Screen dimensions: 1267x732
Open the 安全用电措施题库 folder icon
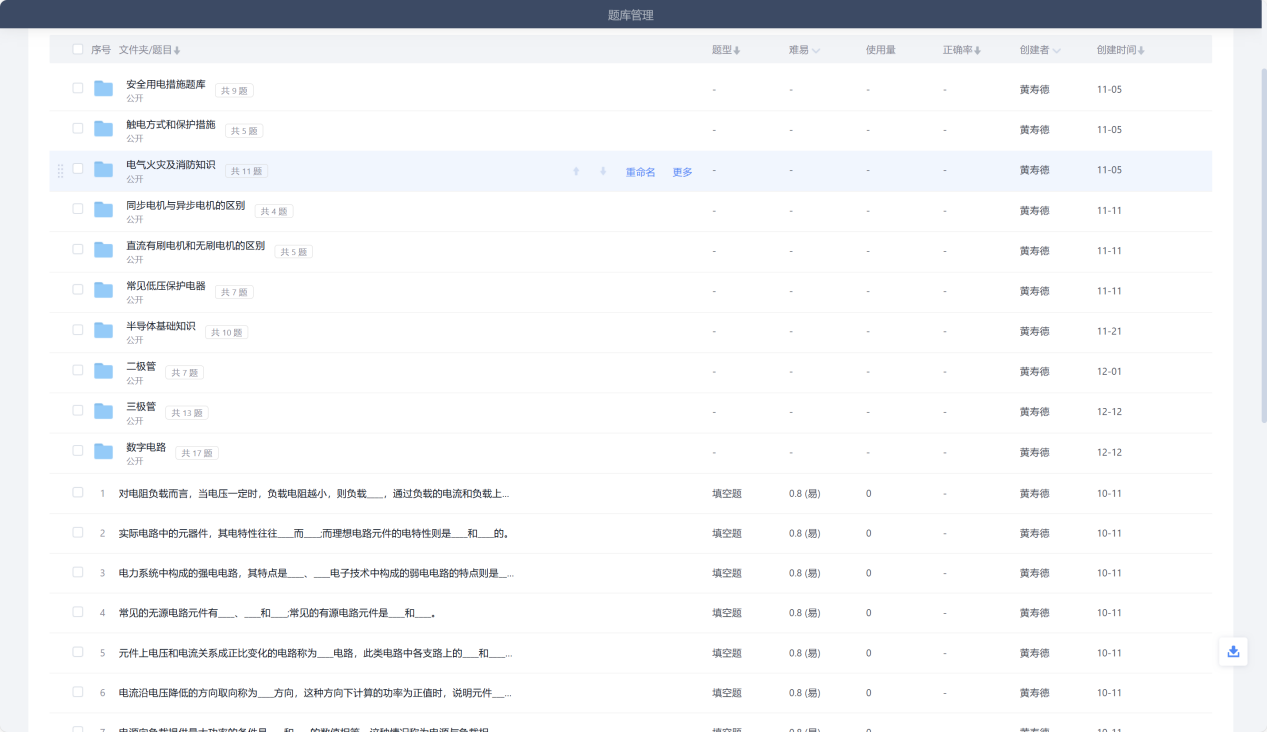click(103, 89)
